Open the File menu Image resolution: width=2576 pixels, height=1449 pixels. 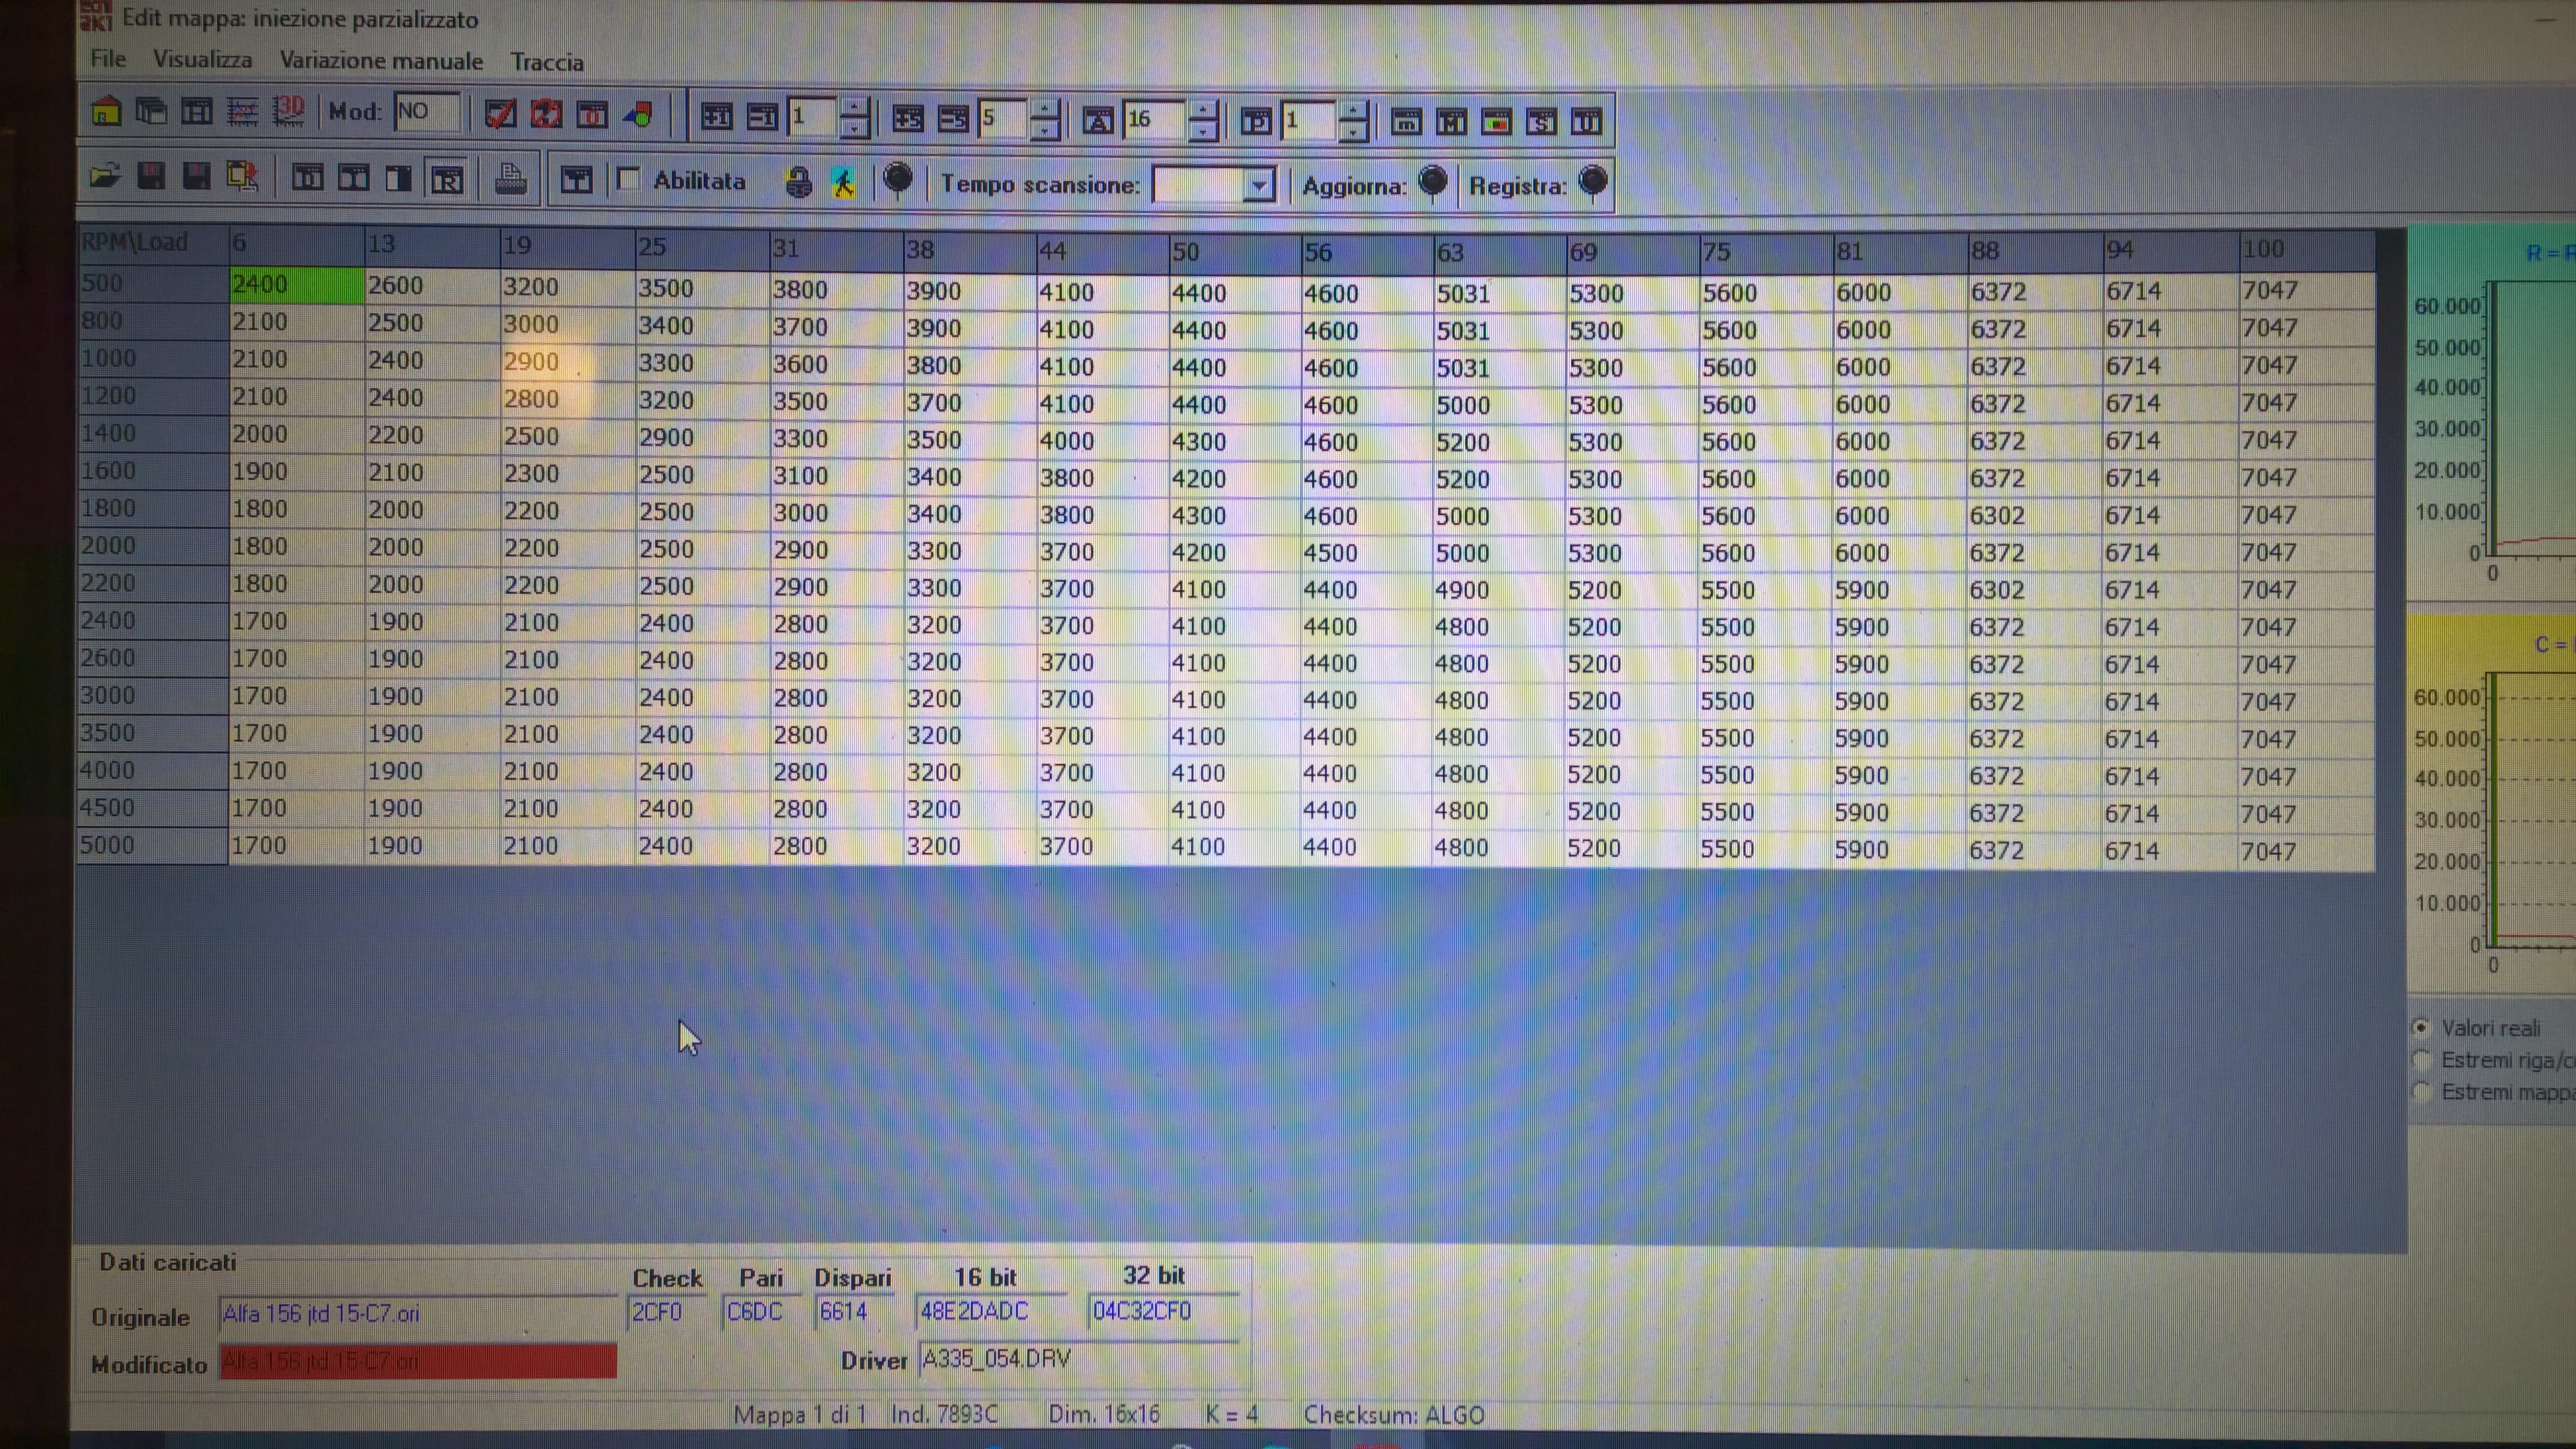[x=108, y=59]
